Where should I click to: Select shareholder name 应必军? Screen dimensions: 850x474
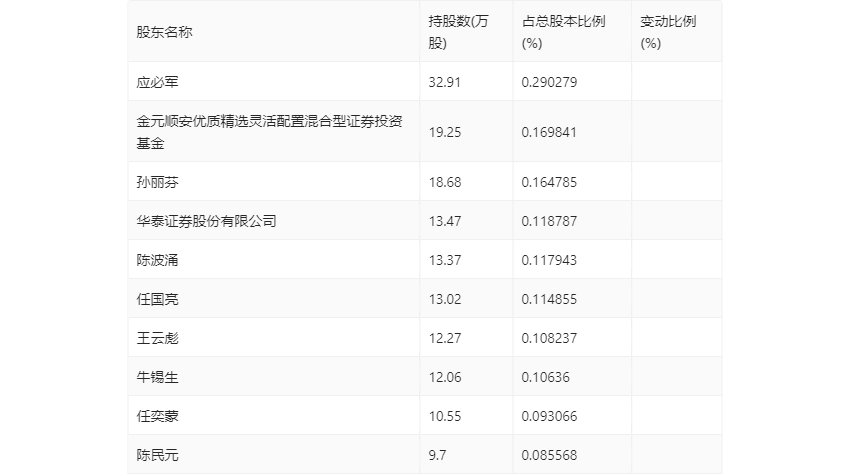[x=157, y=82]
